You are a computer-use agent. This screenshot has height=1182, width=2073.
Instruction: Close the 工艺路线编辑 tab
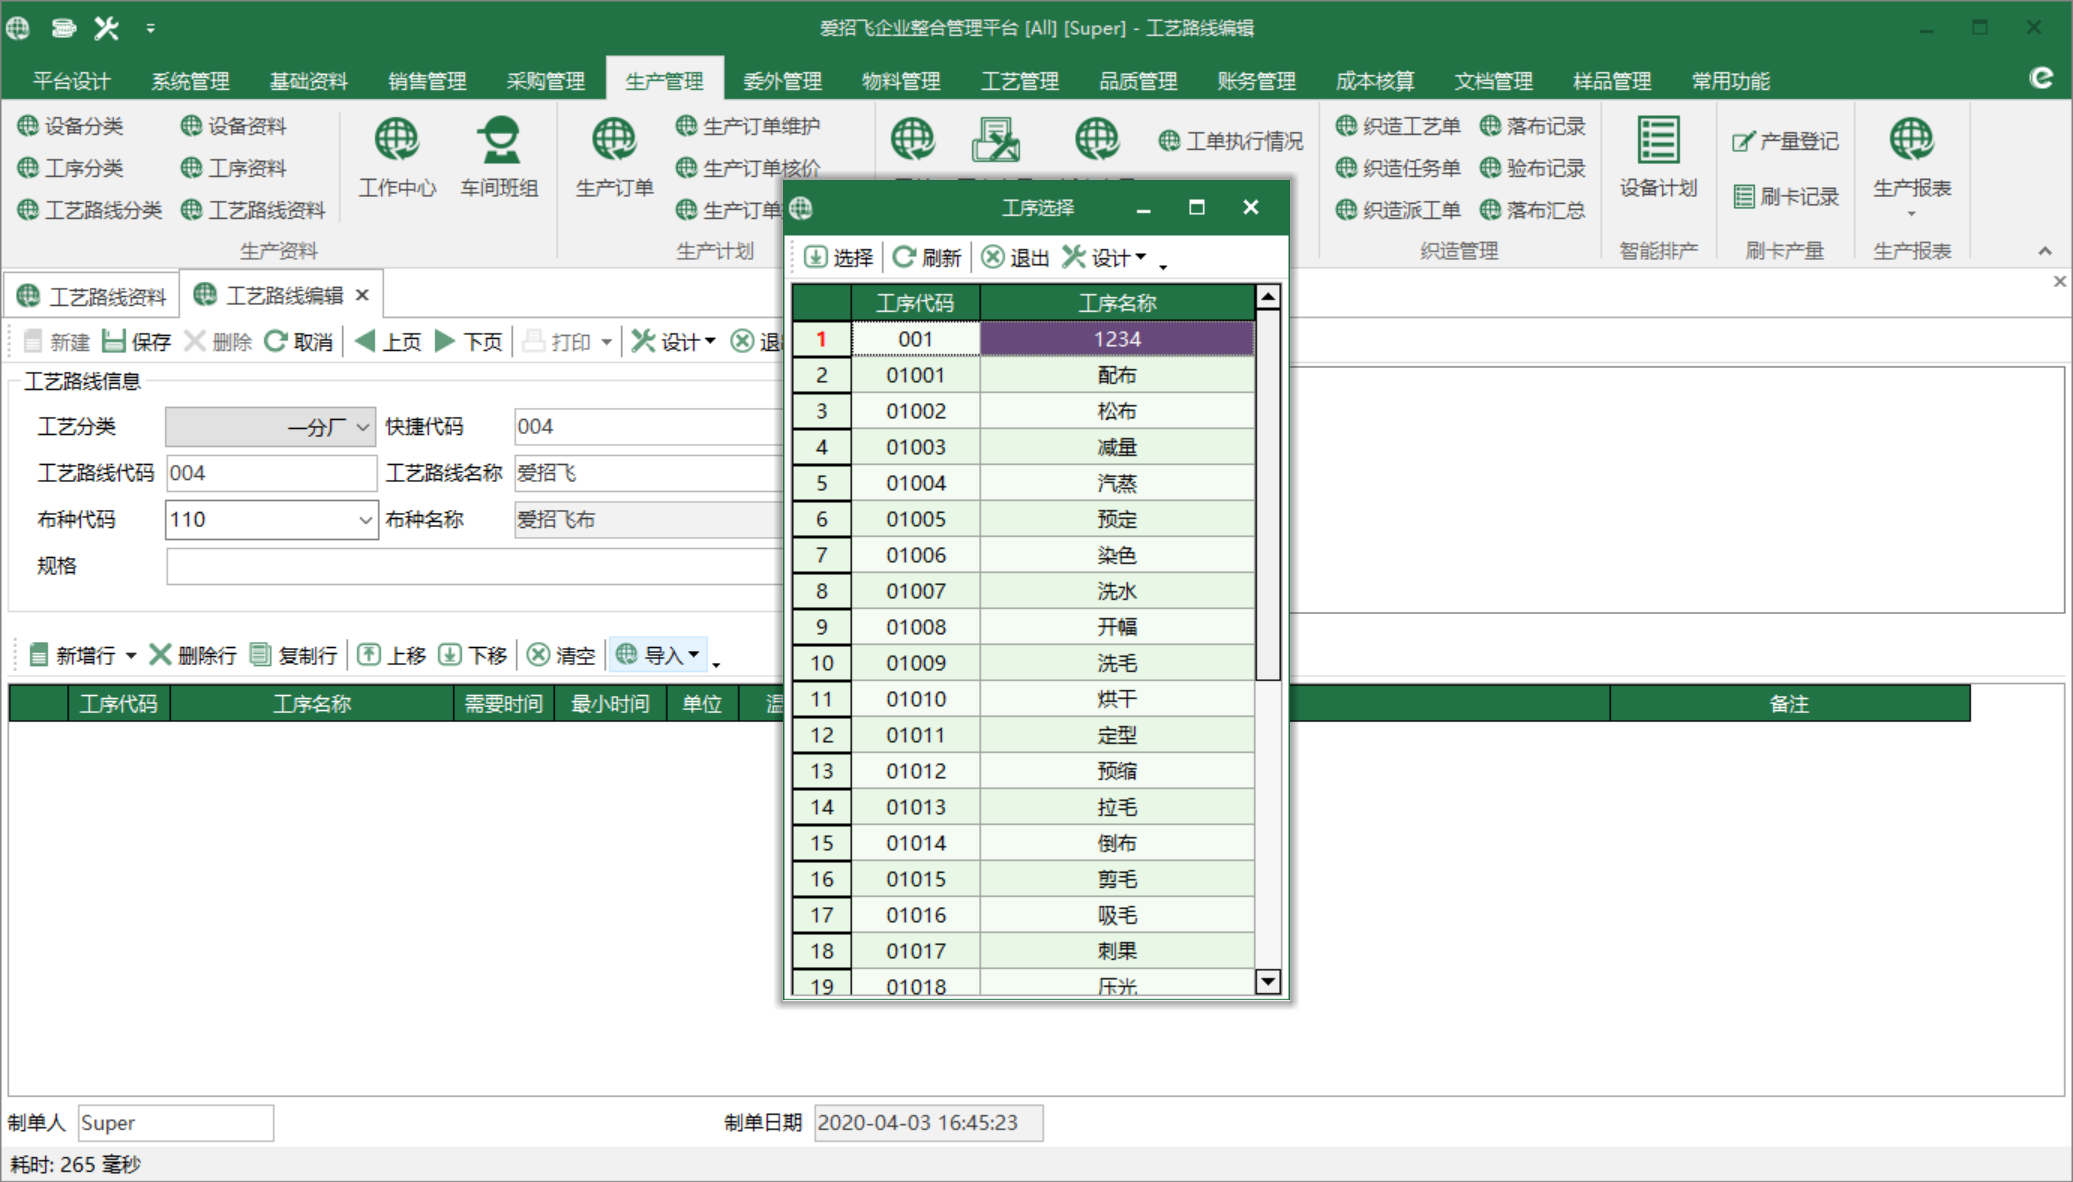363,295
